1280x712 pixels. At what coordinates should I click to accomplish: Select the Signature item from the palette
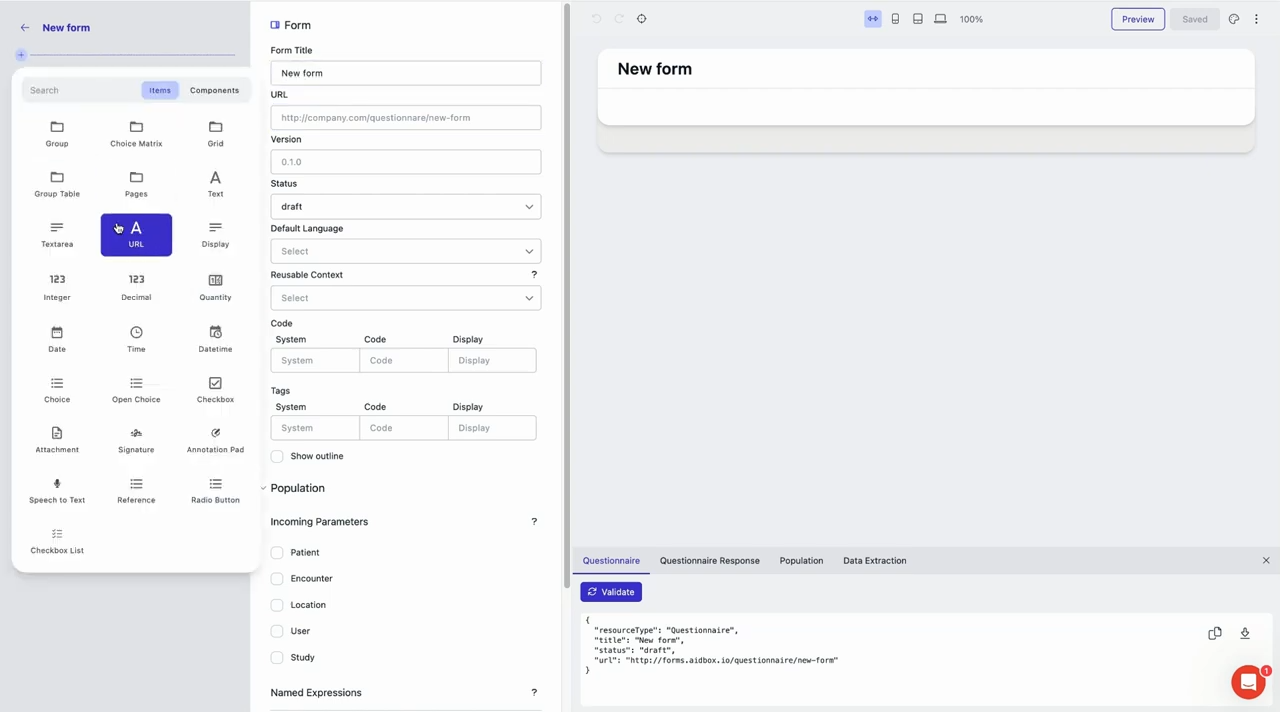point(135,440)
